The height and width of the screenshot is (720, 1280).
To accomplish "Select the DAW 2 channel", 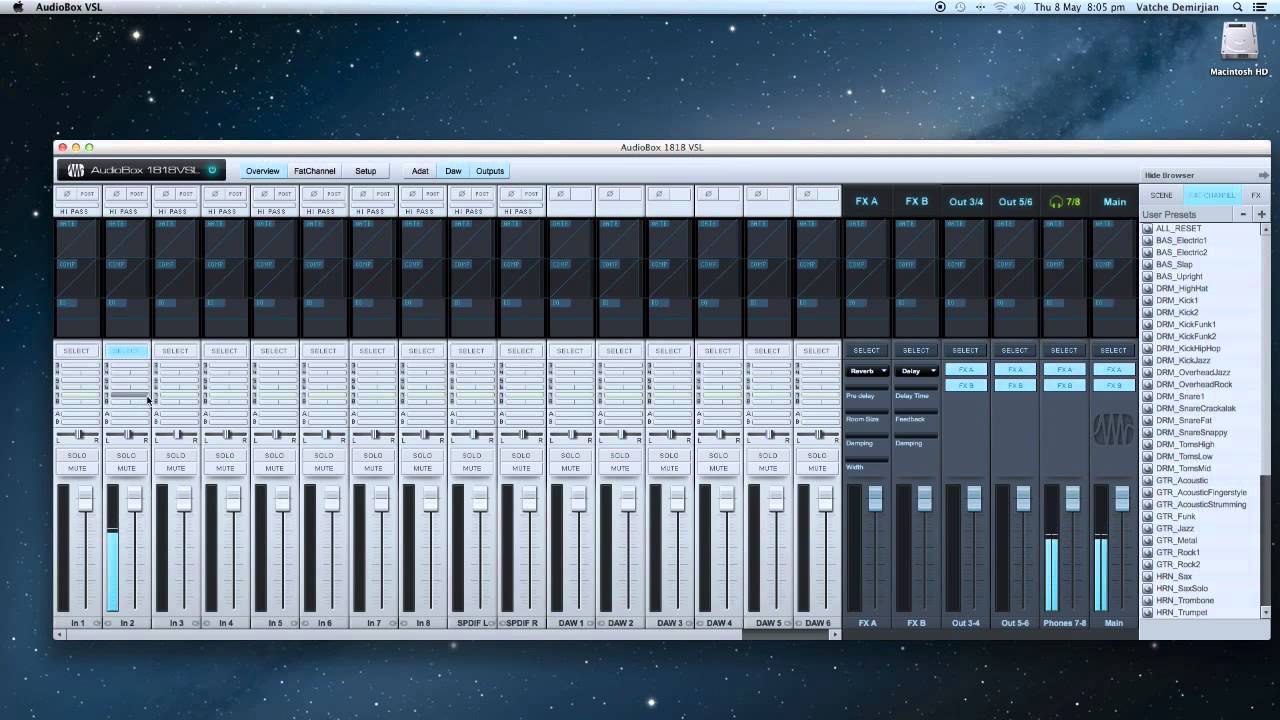I will click(x=619, y=351).
